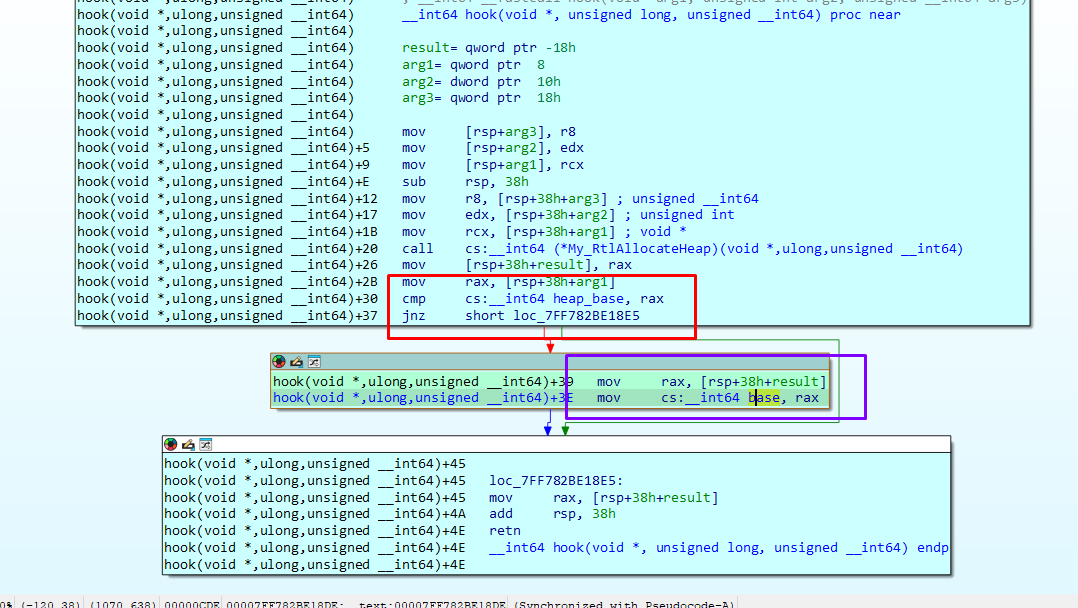Viewport: 1078px width, 608px height.
Task: Click the 'cmp' mnemonic
Action: pos(414,298)
